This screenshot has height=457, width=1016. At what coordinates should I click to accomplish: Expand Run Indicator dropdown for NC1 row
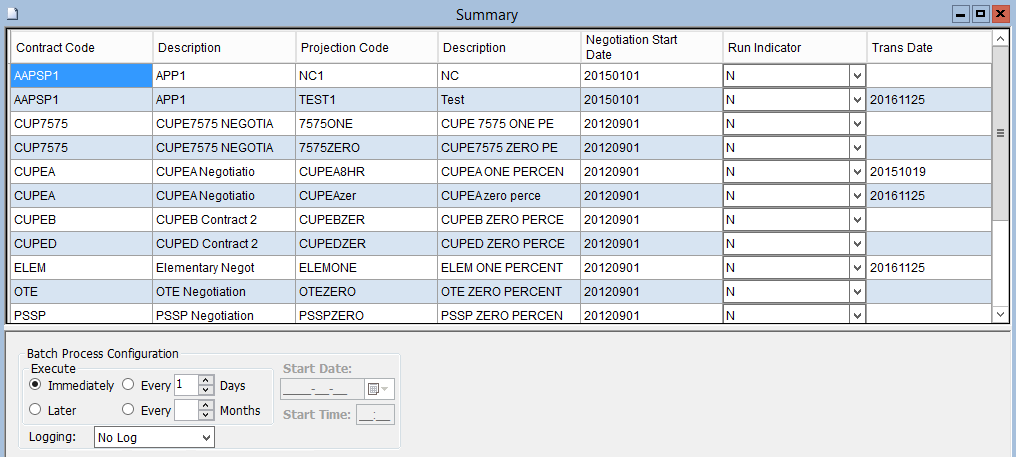(857, 75)
